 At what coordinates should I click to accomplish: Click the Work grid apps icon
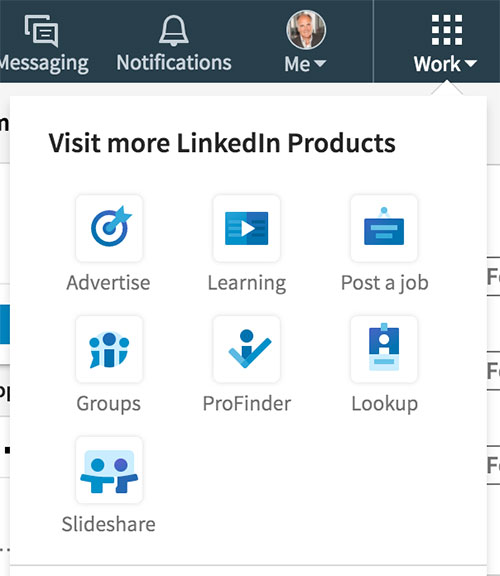tap(447, 30)
